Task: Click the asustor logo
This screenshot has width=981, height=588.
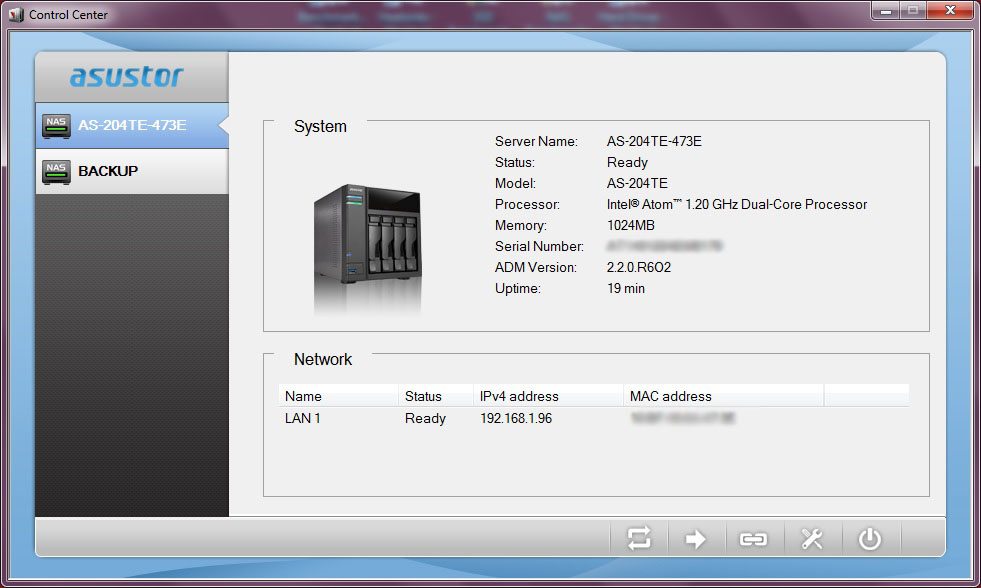Action: (126, 76)
